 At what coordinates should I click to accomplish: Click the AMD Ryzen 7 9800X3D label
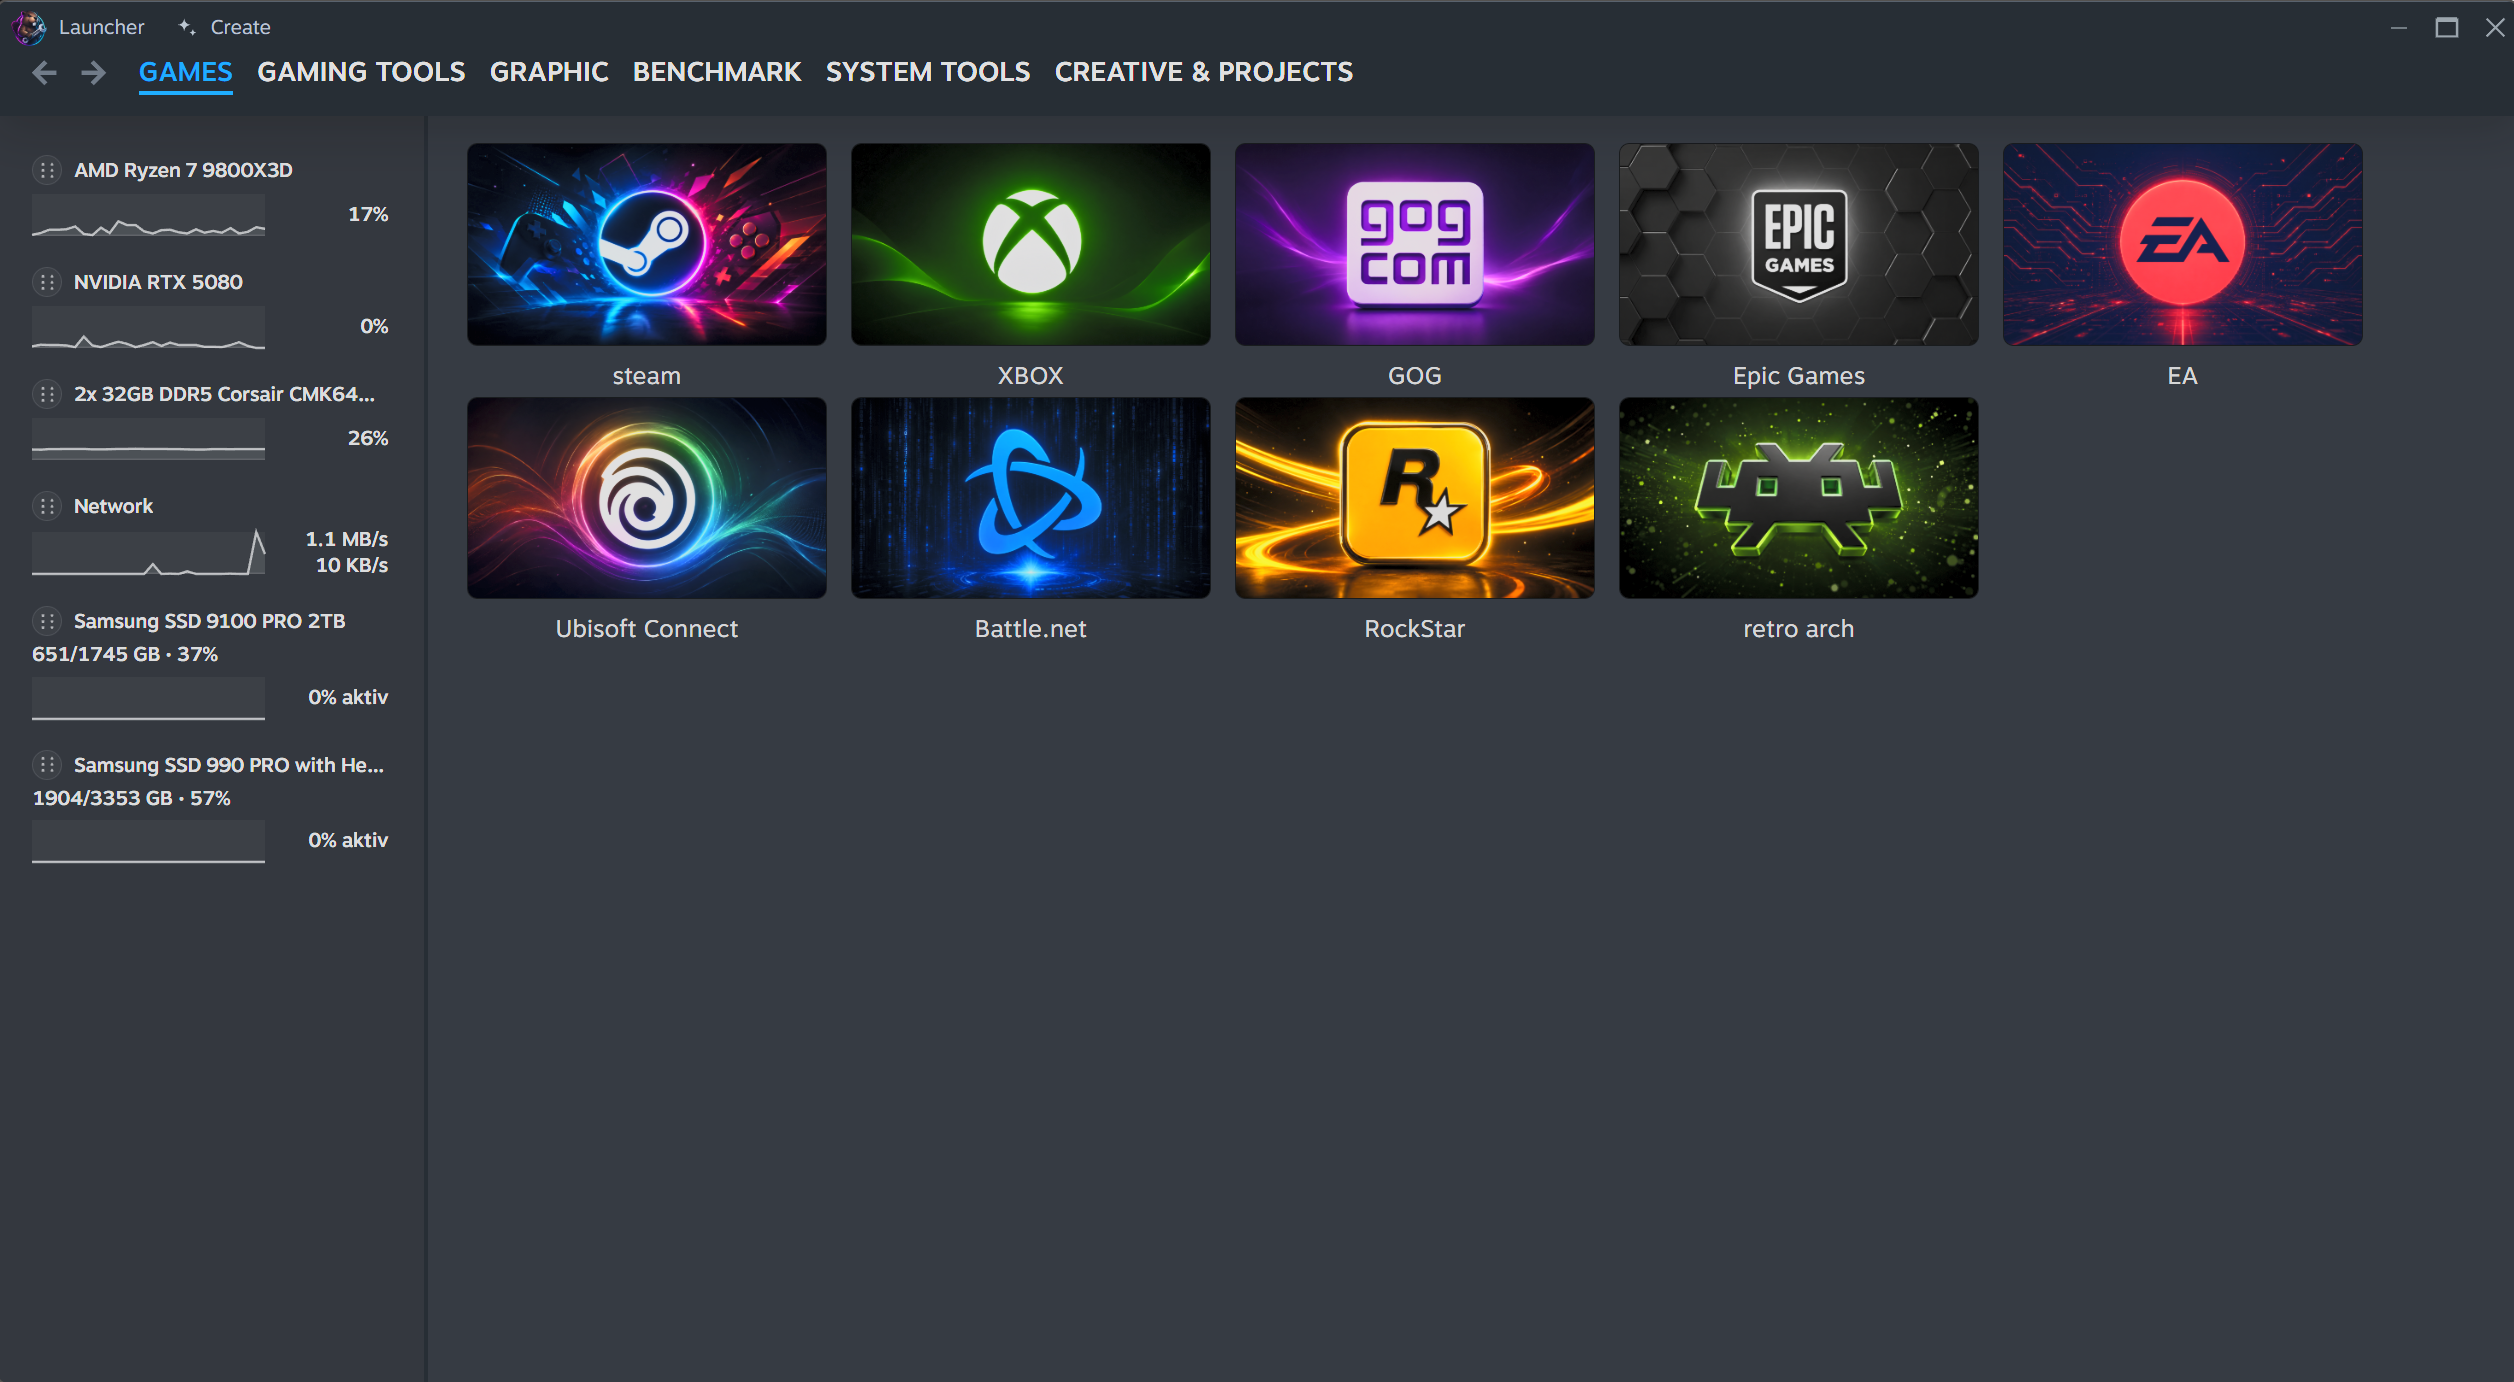click(183, 170)
